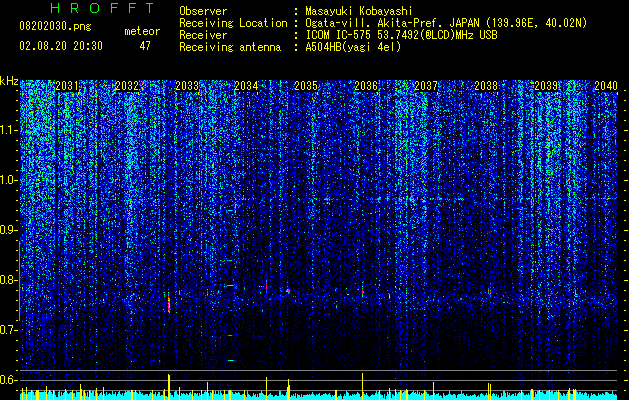Click the meteor count 47

tap(145, 46)
